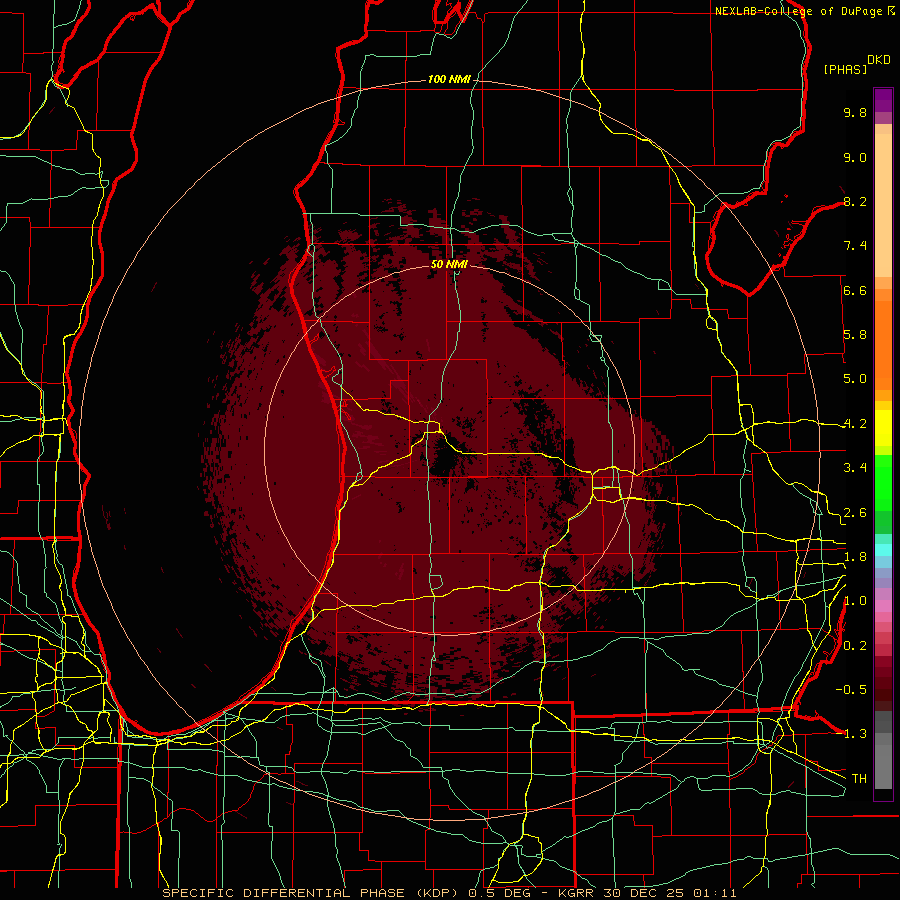Click the DKD product code label
Image resolution: width=900 pixels, height=900 pixels.
pyautogui.click(x=879, y=60)
